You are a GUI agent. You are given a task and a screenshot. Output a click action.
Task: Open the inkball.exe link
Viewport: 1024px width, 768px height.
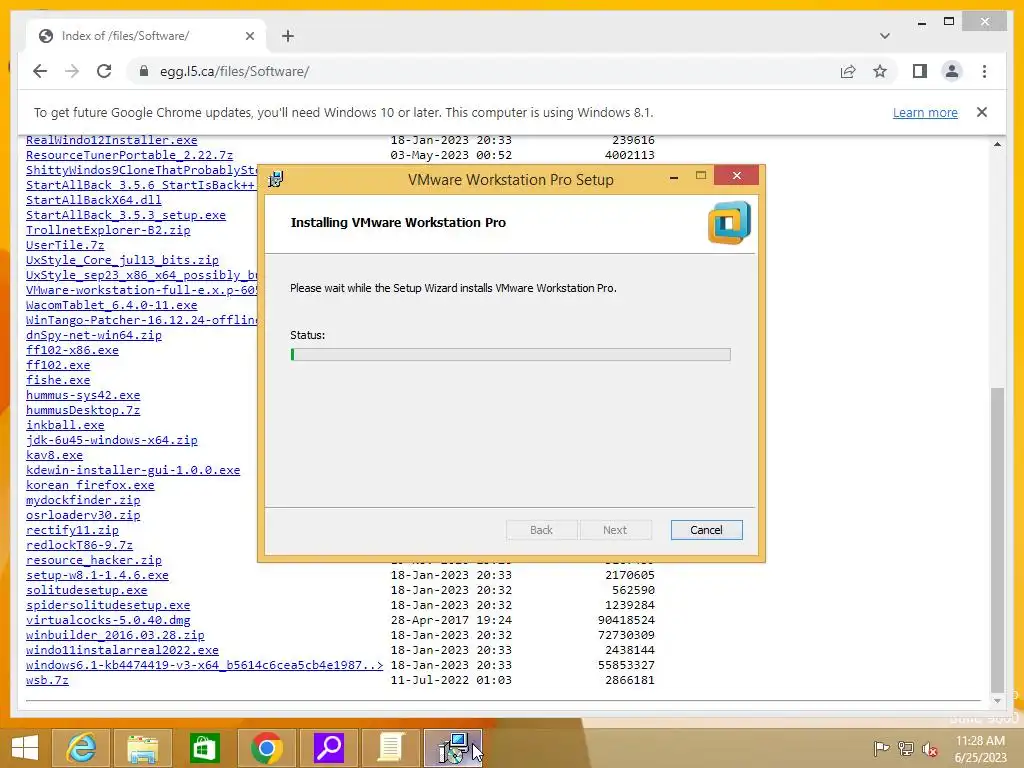(x=65, y=425)
